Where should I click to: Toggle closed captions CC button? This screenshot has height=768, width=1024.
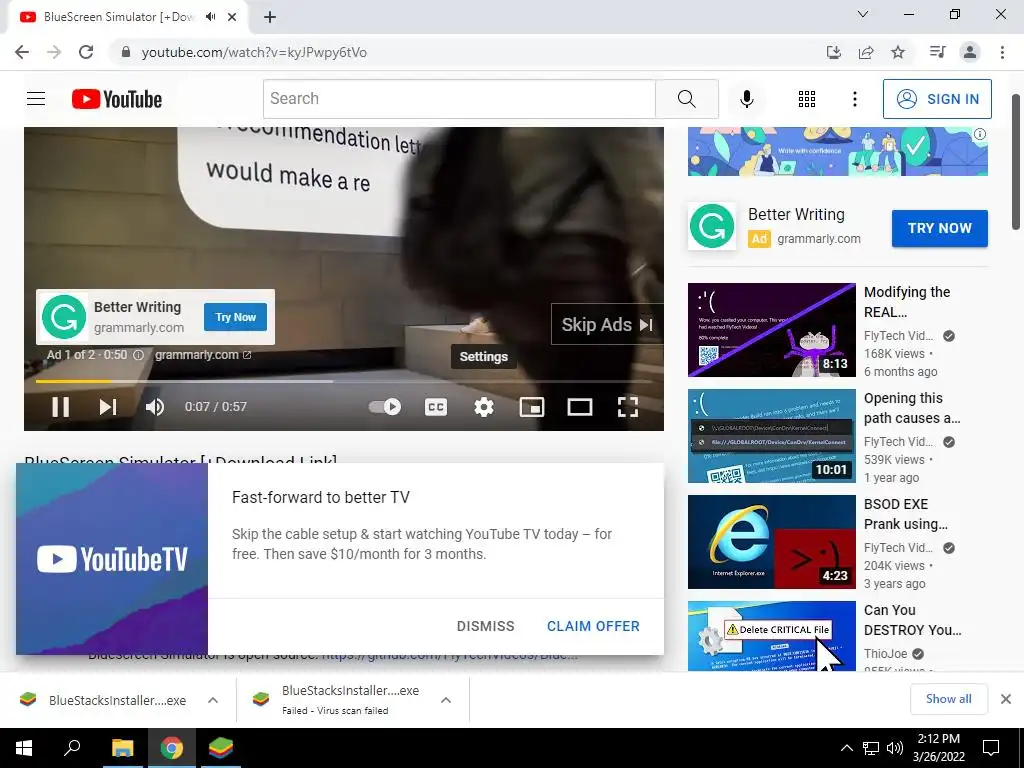tap(436, 407)
